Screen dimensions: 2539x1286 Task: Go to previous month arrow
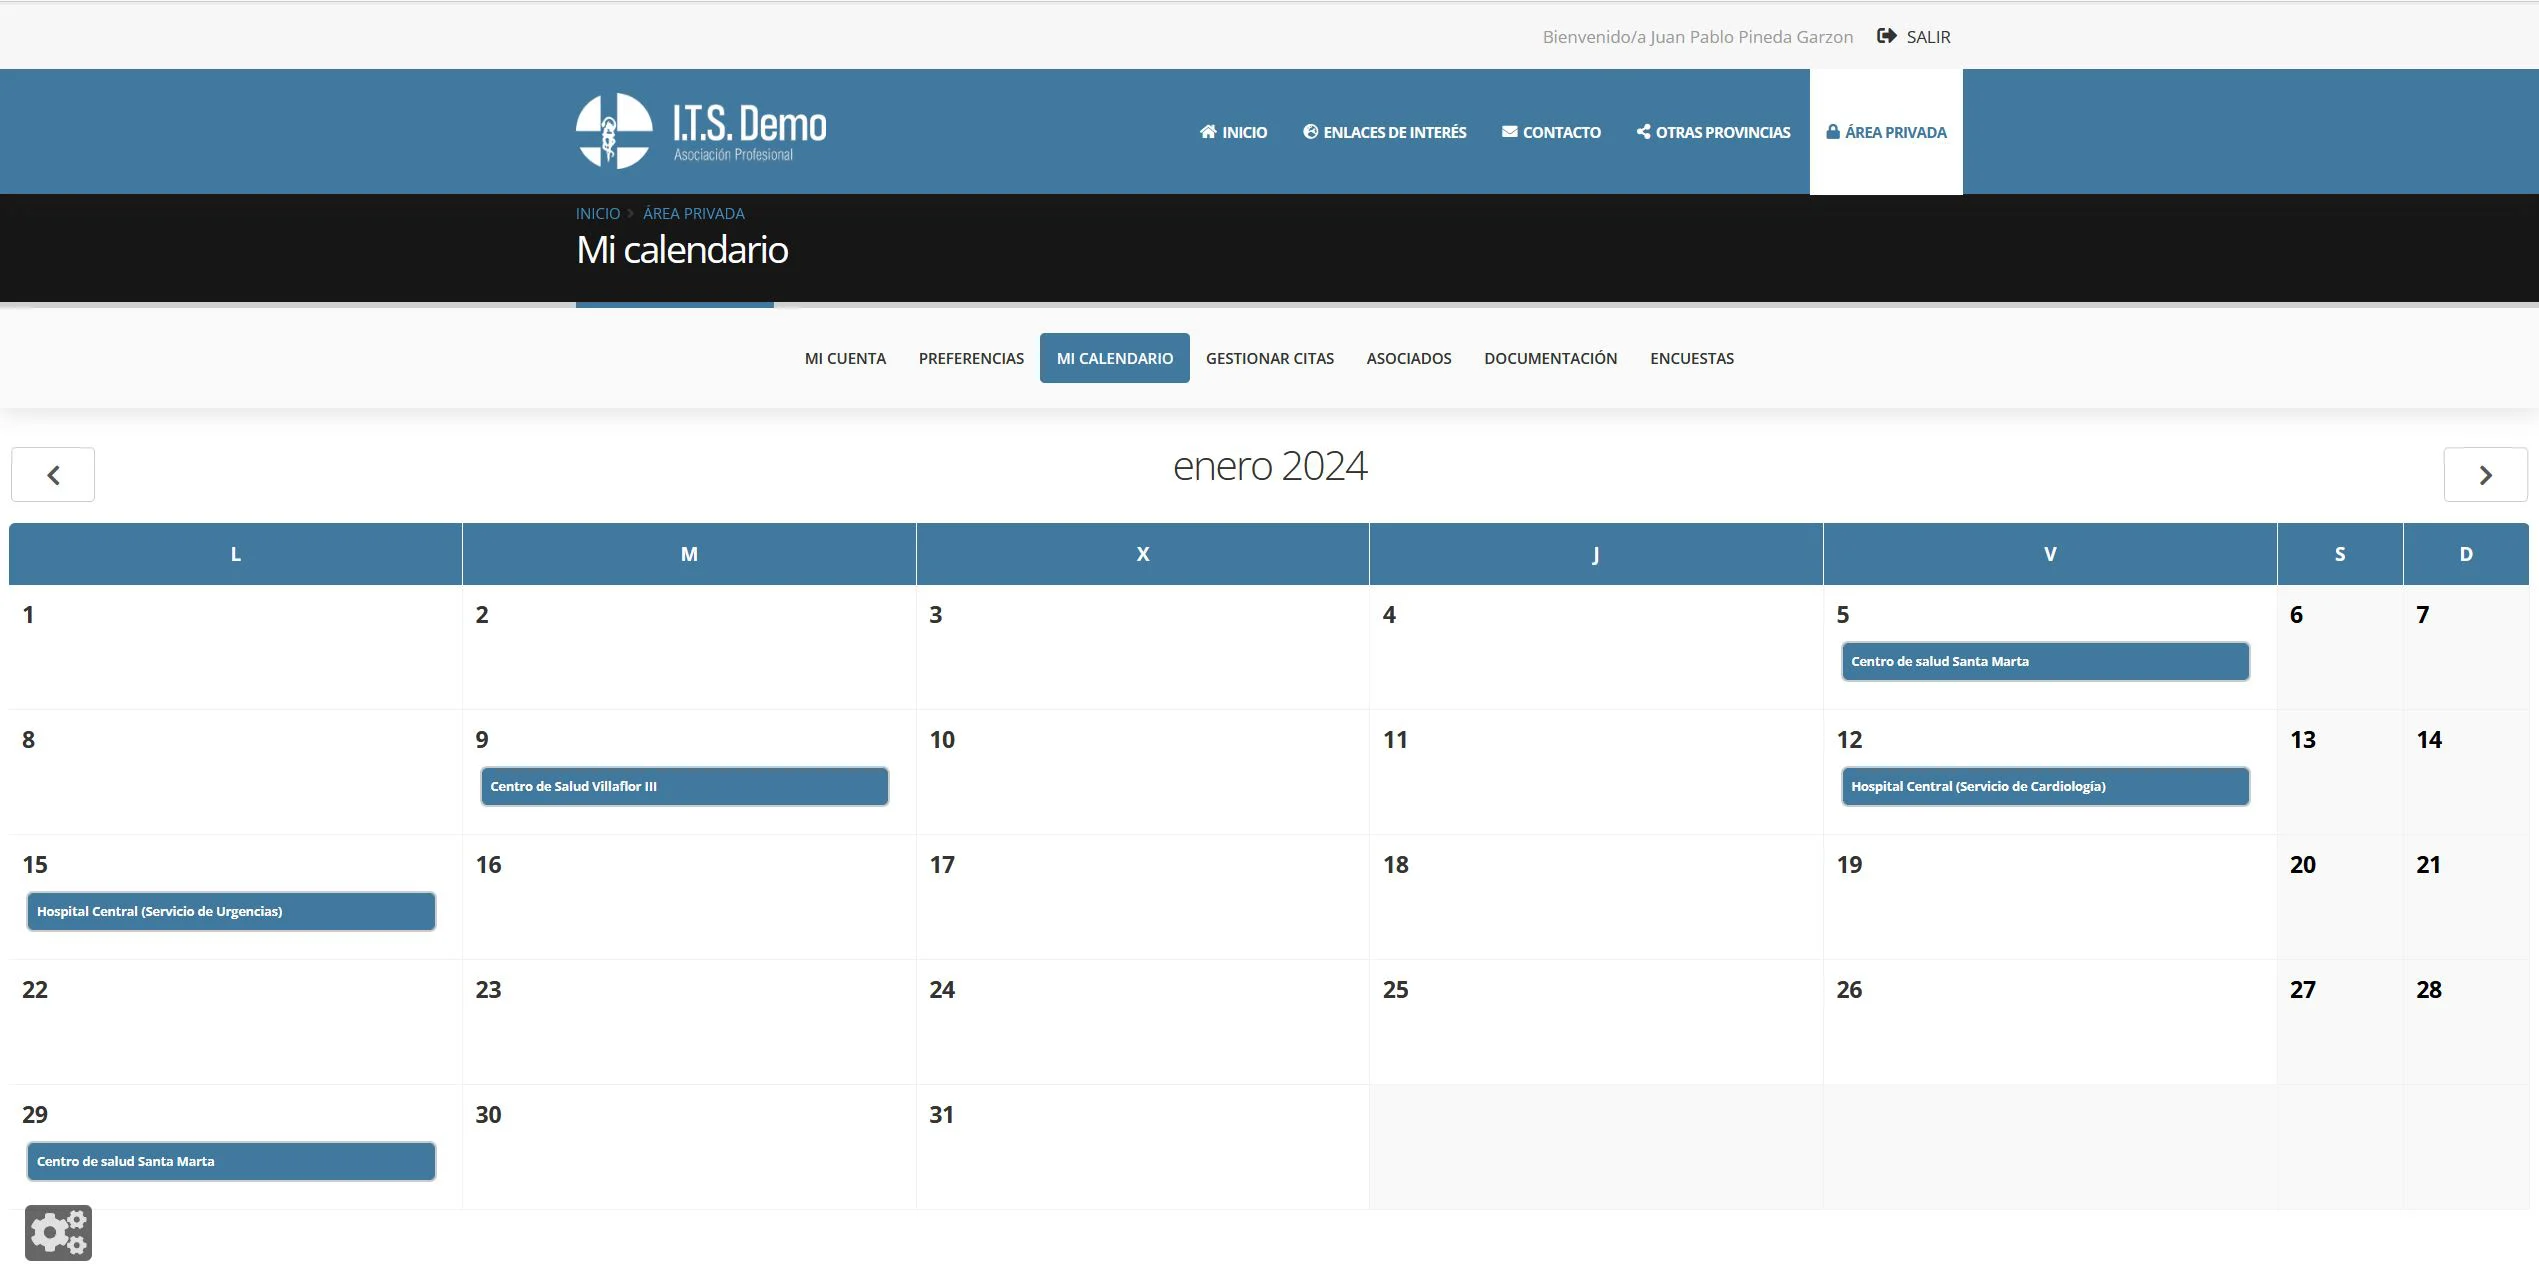click(x=53, y=475)
